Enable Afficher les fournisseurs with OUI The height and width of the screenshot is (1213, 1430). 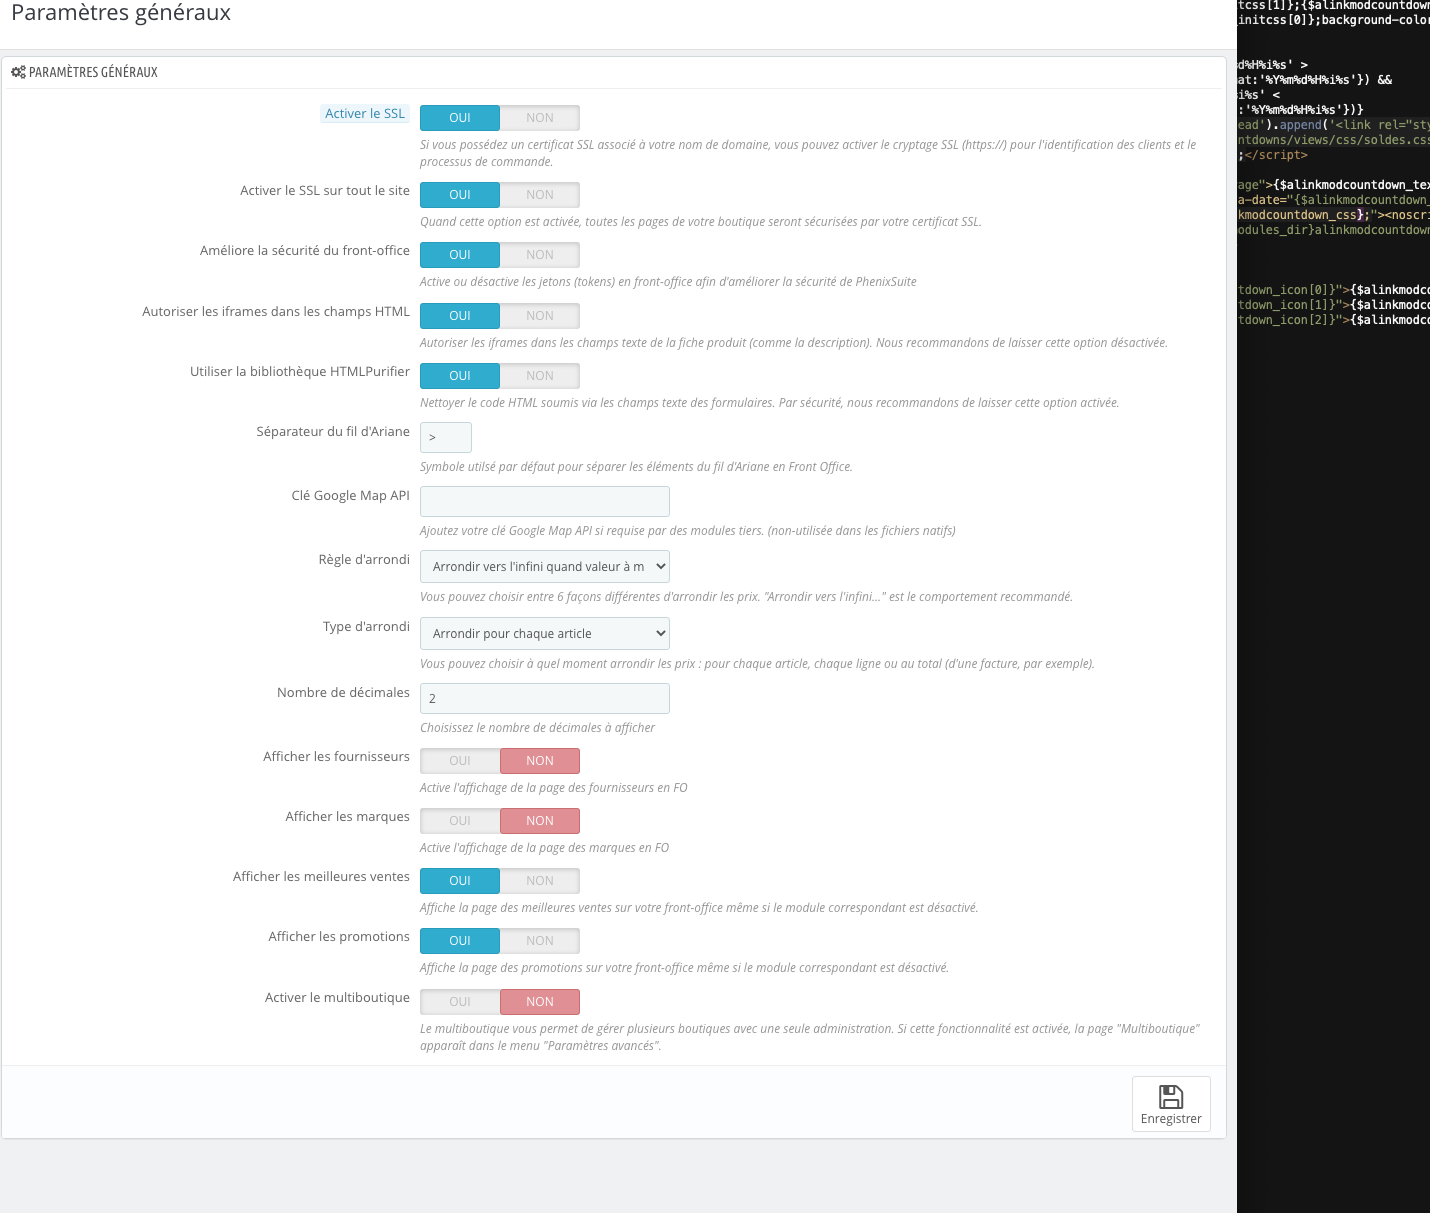pos(460,761)
